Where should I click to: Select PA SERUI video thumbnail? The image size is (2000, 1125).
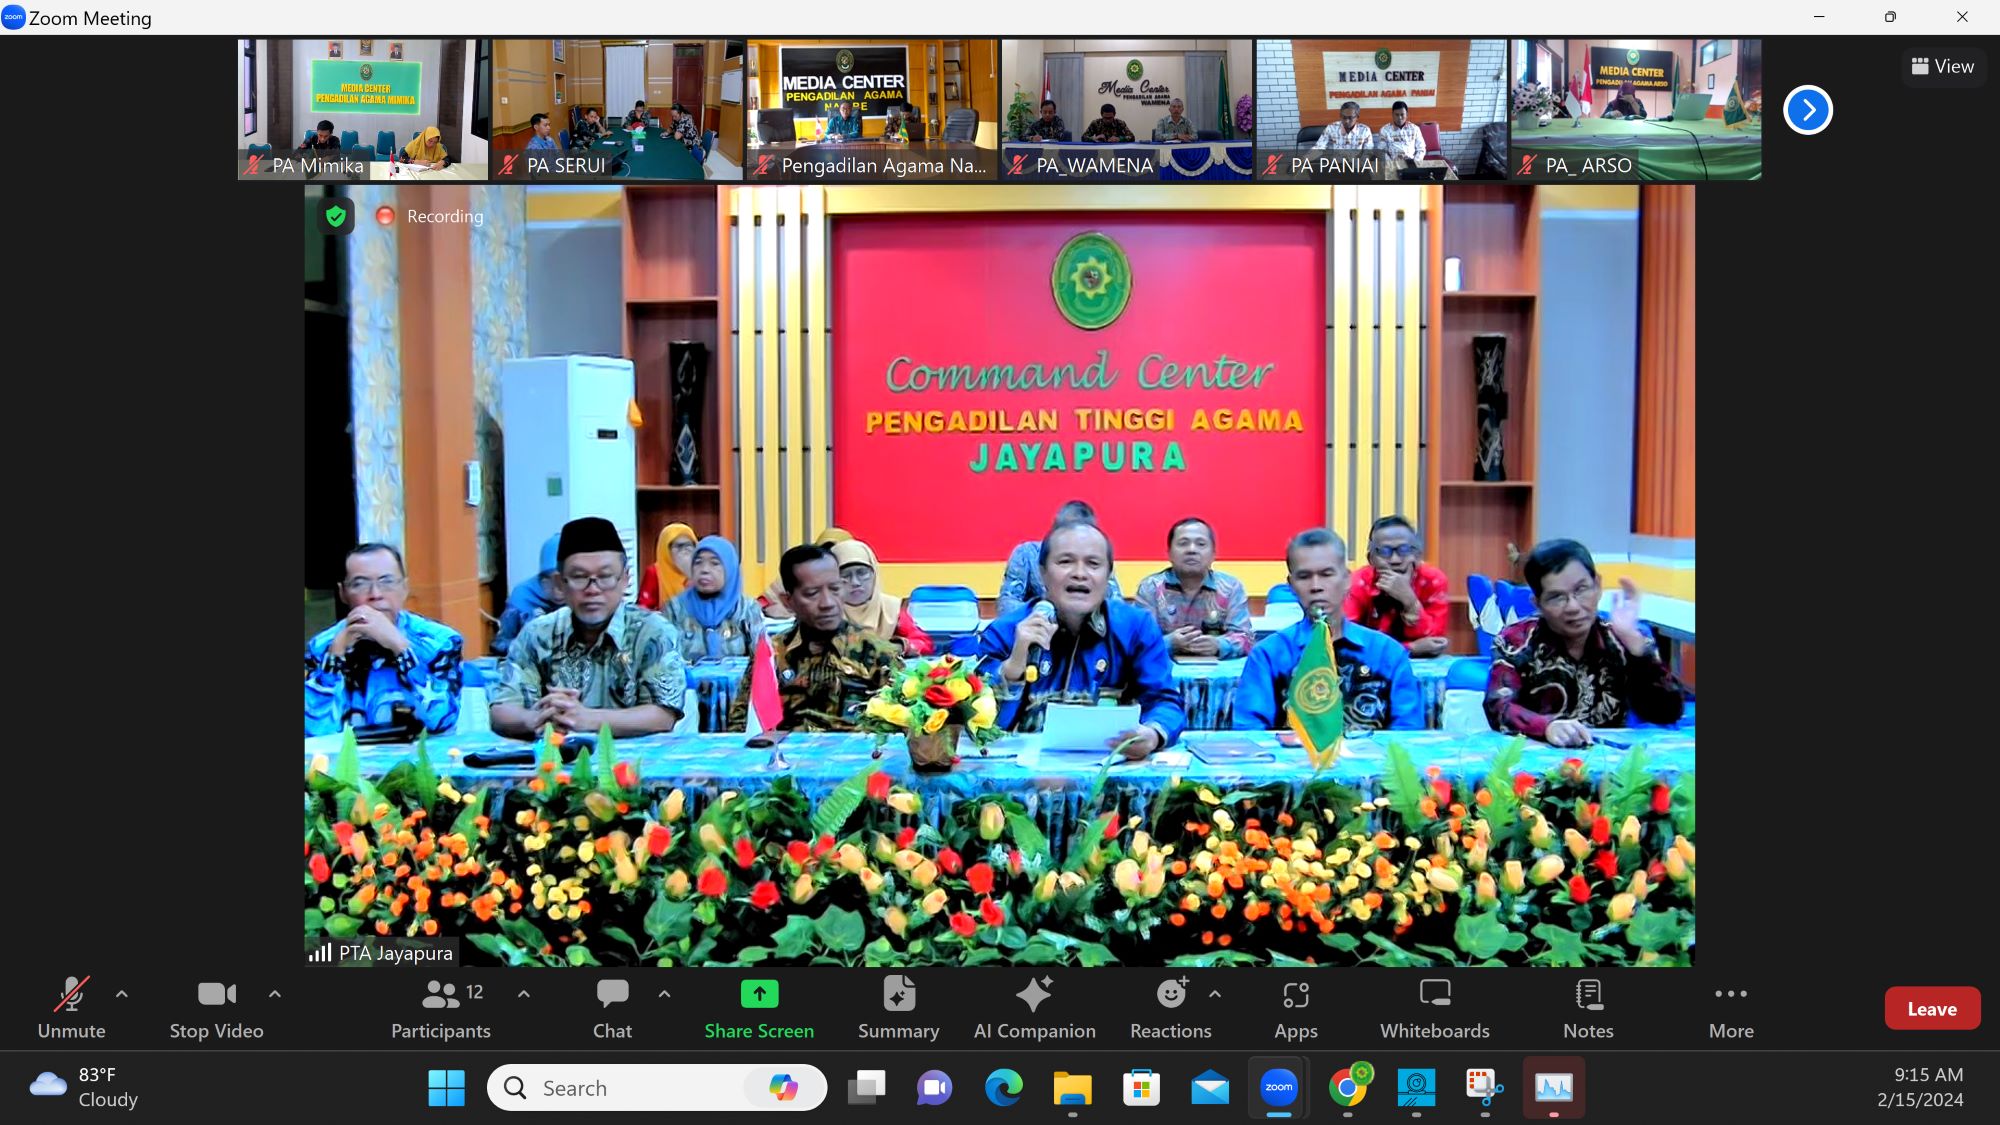[617, 110]
